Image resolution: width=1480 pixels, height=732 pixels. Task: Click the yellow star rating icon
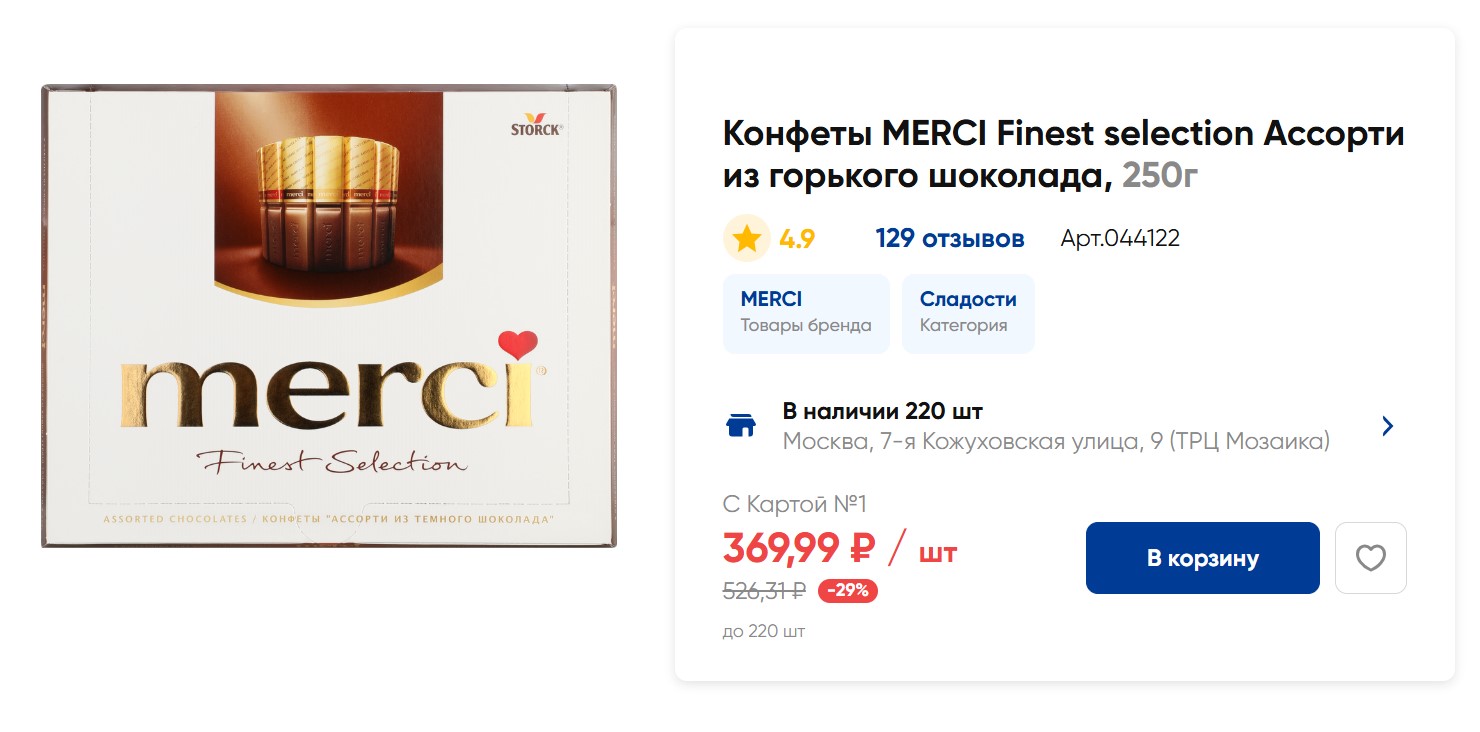click(x=746, y=239)
